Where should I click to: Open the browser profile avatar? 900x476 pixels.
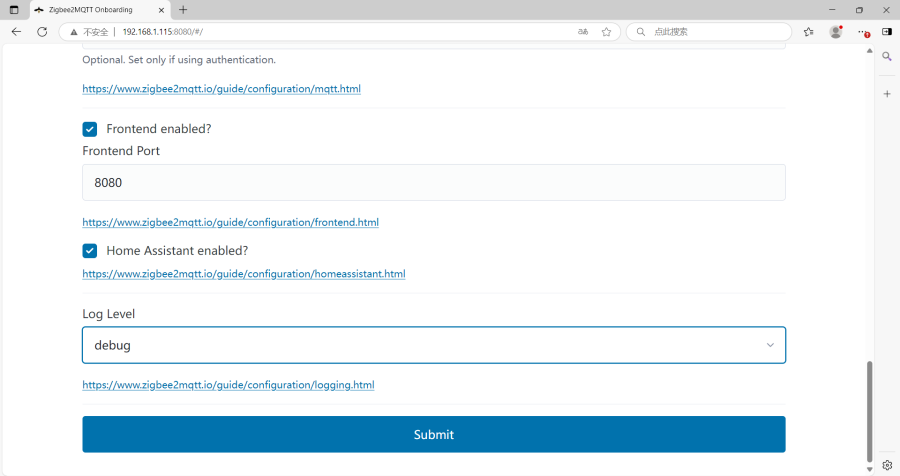[x=836, y=32]
